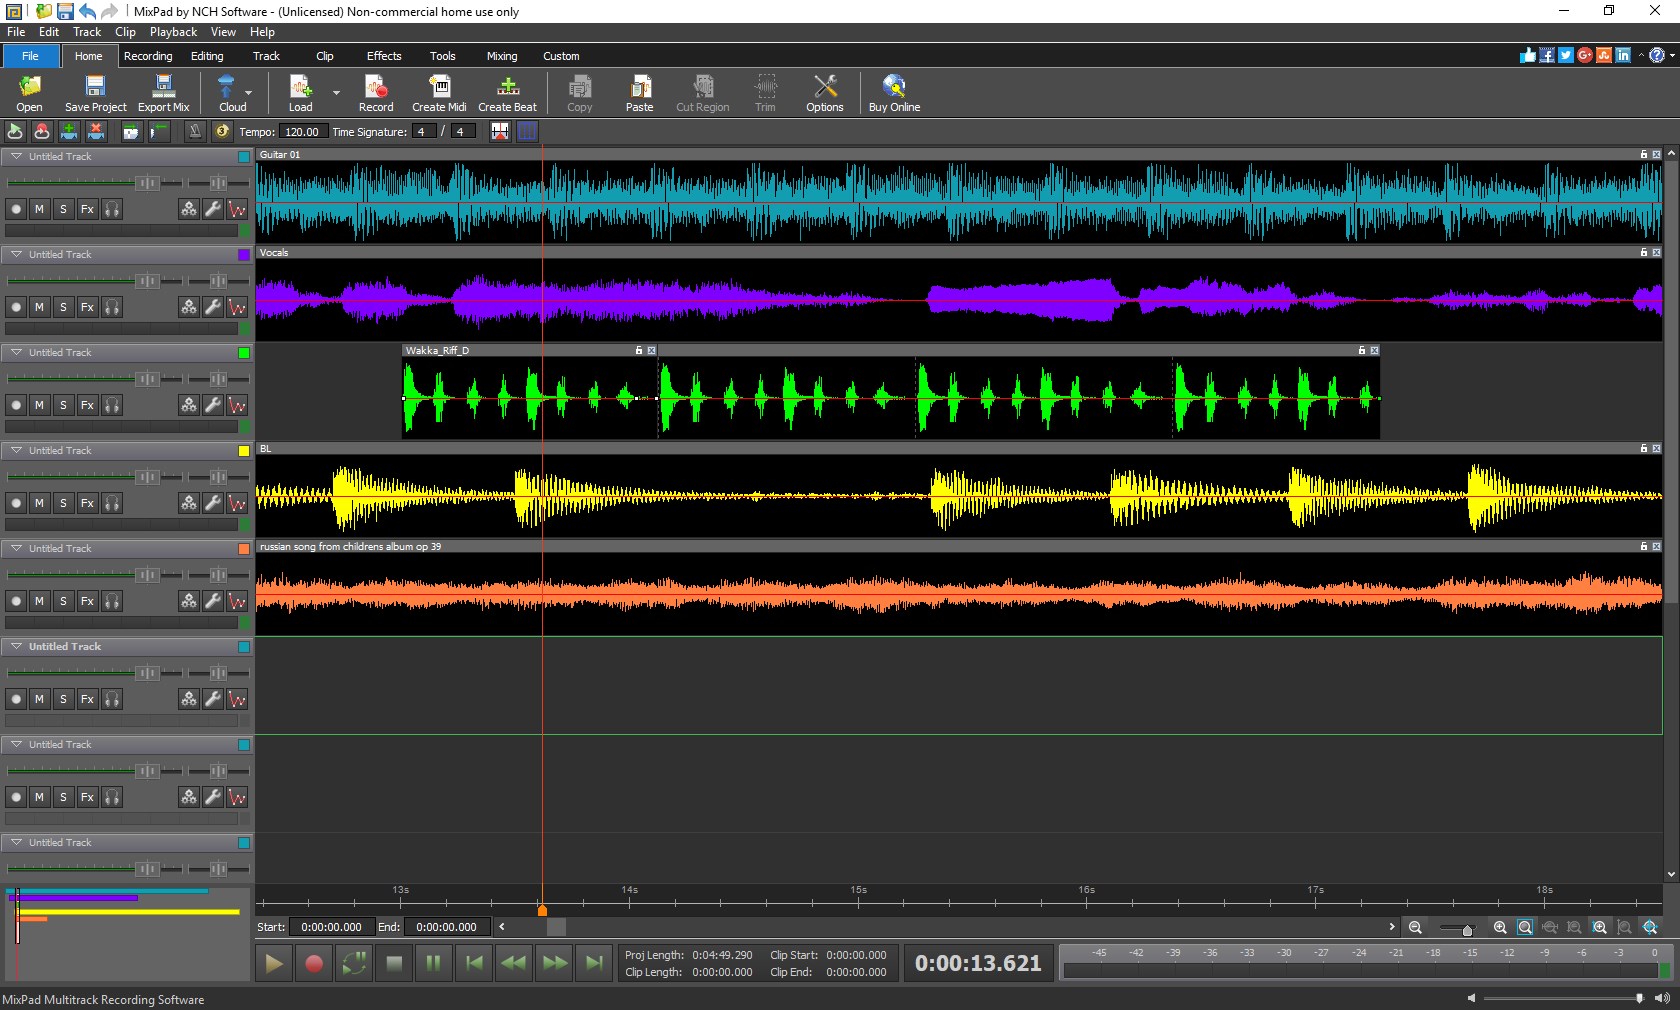This screenshot has width=1680, height=1010.
Task: Collapse the first Untitled Track header
Action: 16,157
